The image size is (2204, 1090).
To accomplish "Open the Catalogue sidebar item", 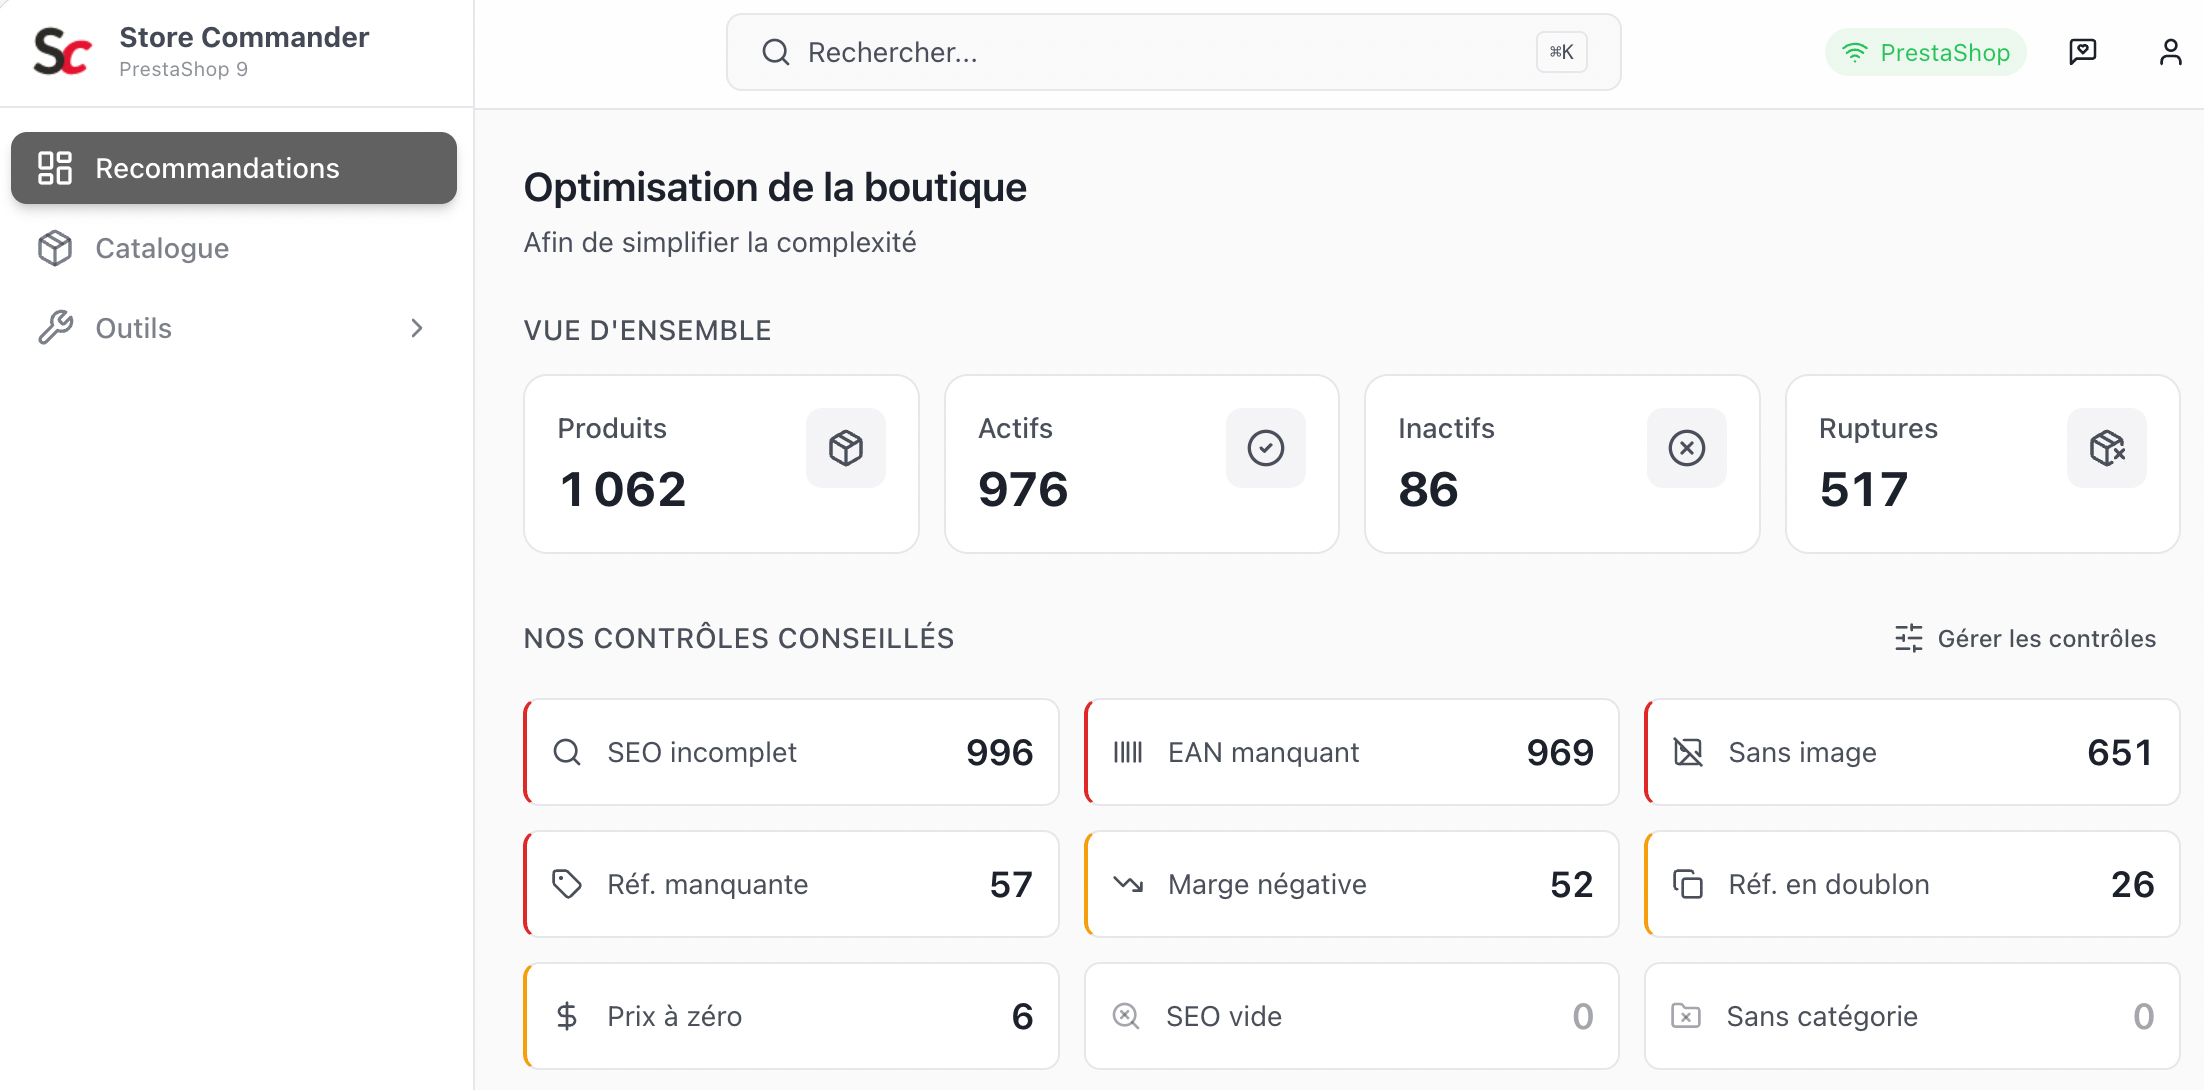I will pyautogui.click(x=234, y=248).
